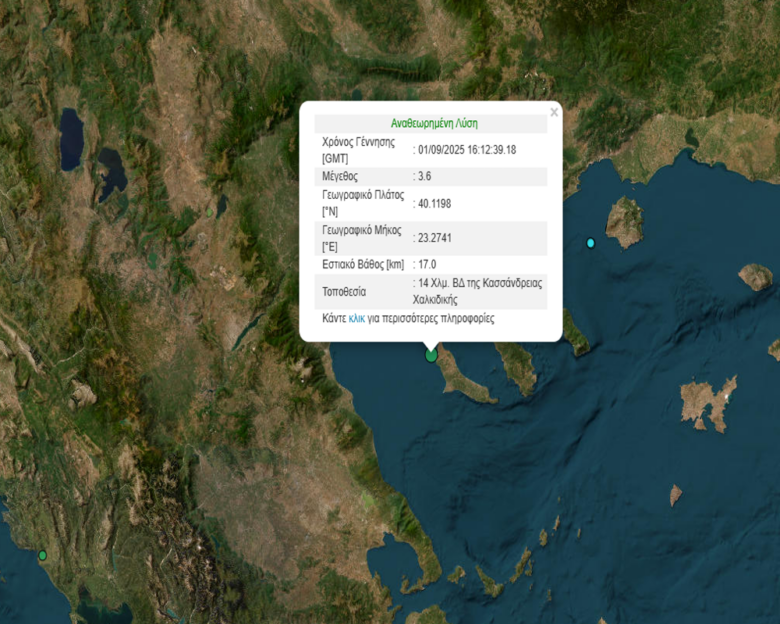The height and width of the screenshot is (624, 780).
Task: Click the location text '14 Χλμ. ΒΔ της Κασσάνδρειας'
Action: pyautogui.click(x=480, y=283)
